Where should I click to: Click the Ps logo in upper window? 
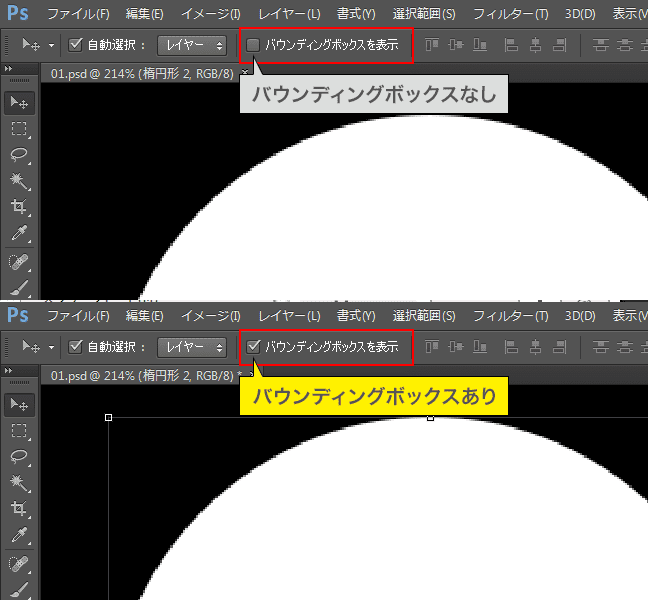(x=18, y=13)
